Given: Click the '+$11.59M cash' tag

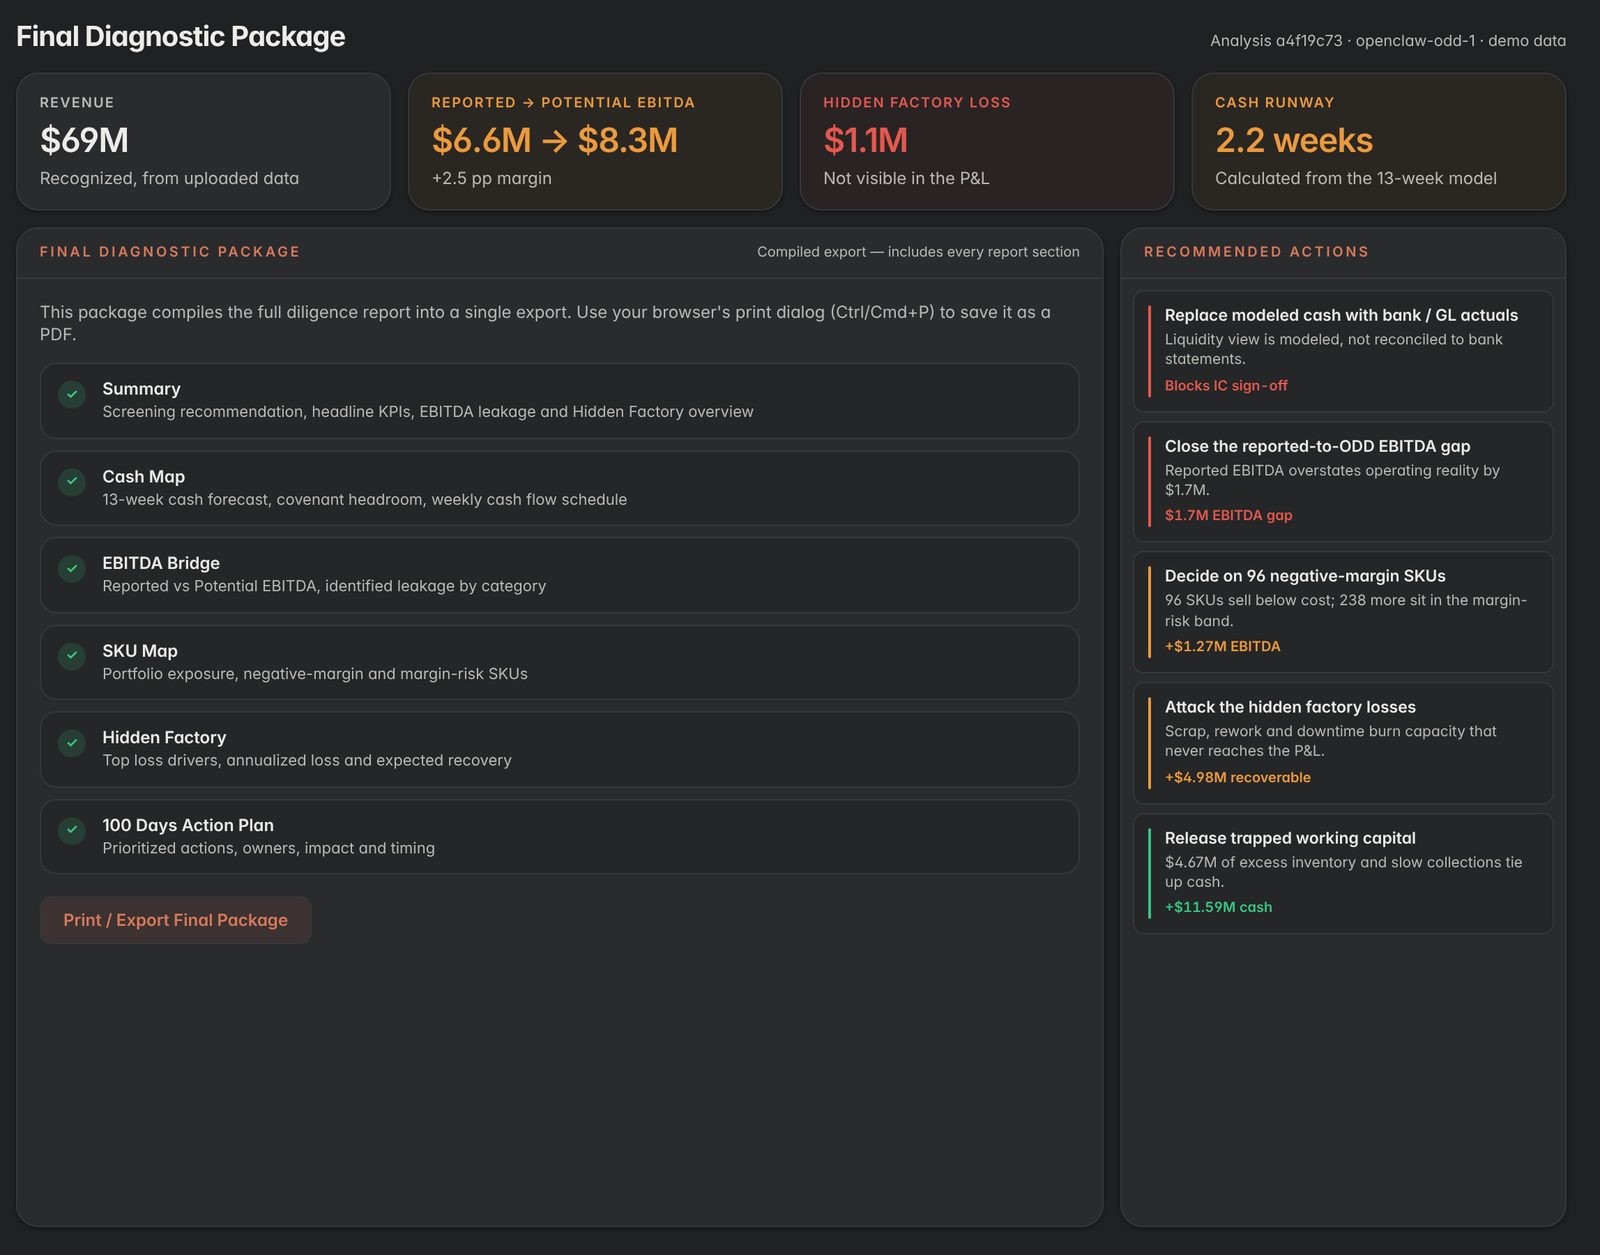Looking at the screenshot, I should point(1218,908).
